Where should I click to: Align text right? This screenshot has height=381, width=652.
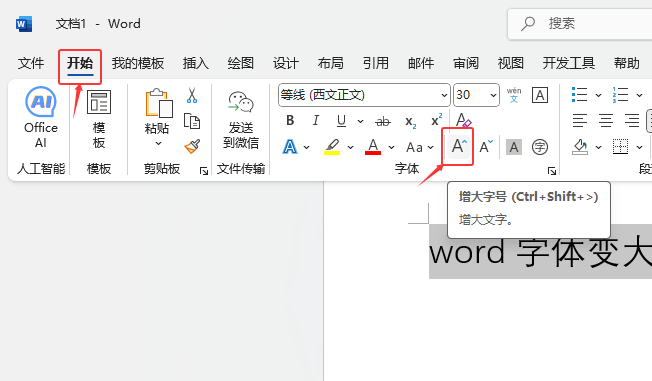632,121
